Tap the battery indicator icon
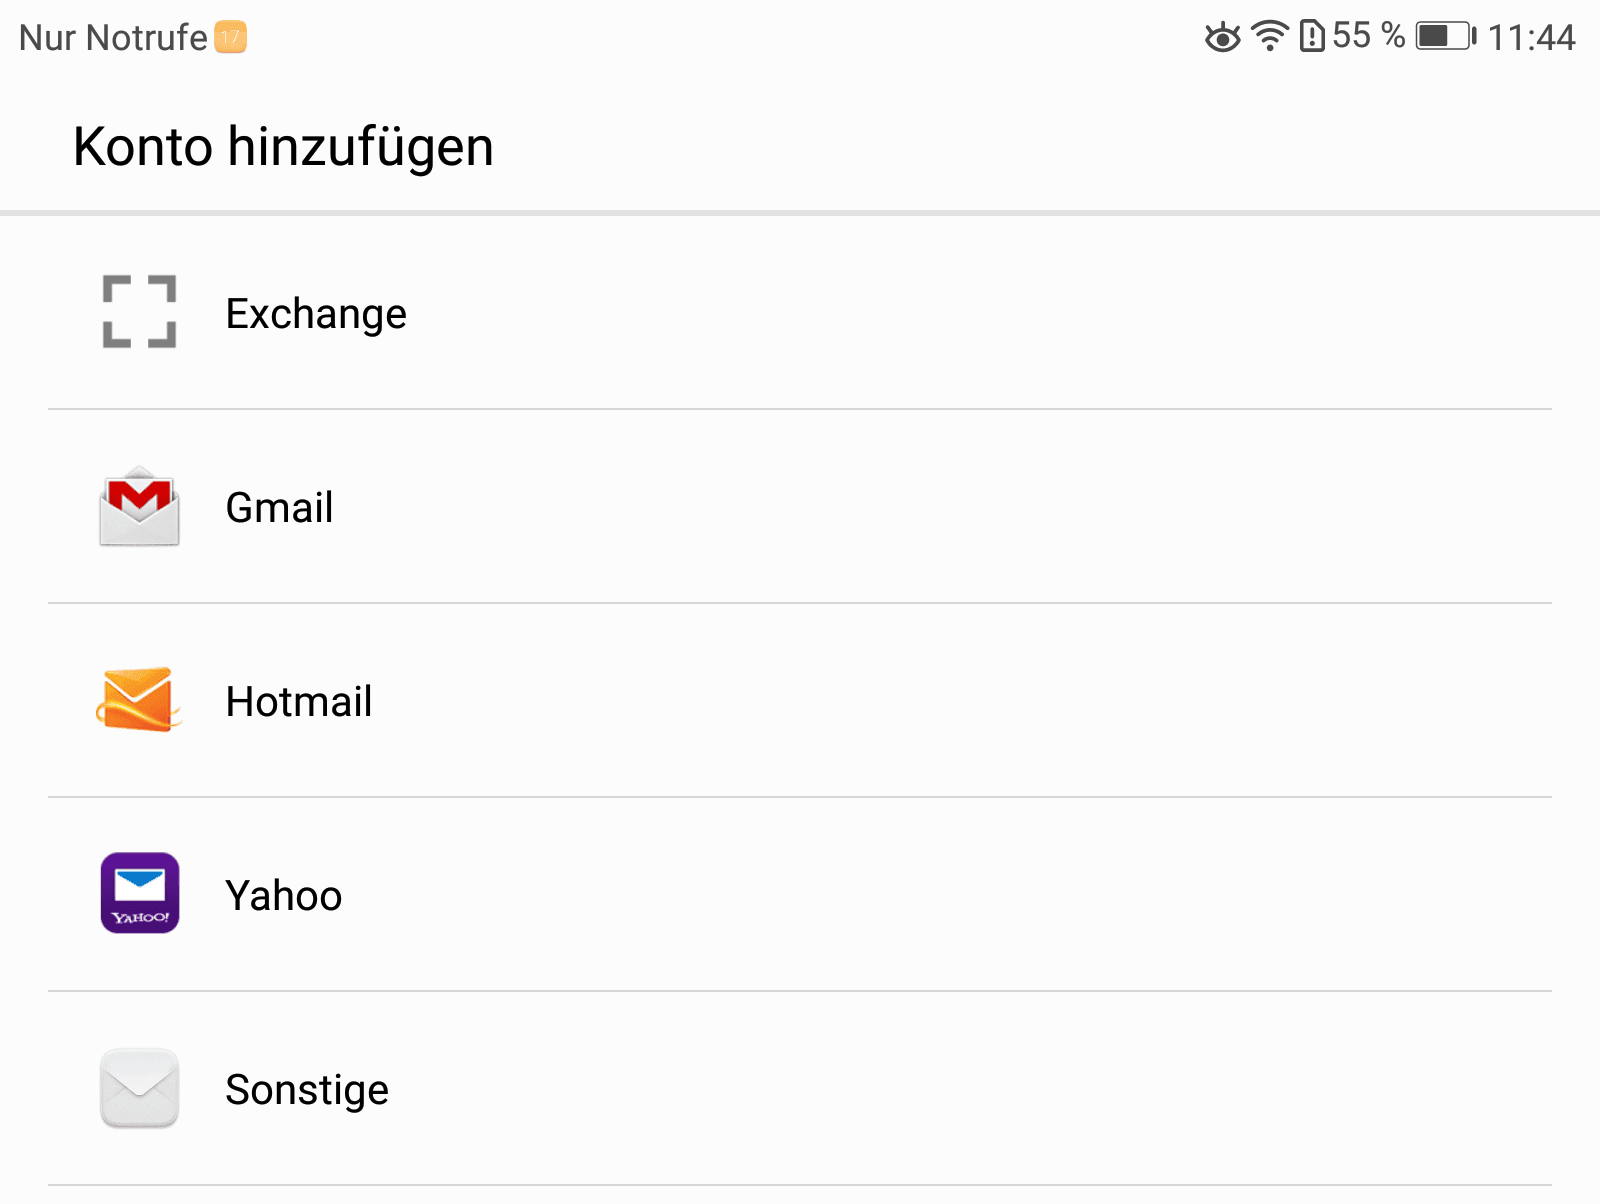Image resolution: width=1600 pixels, height=1204 pixels. (x=1446, y=37)
